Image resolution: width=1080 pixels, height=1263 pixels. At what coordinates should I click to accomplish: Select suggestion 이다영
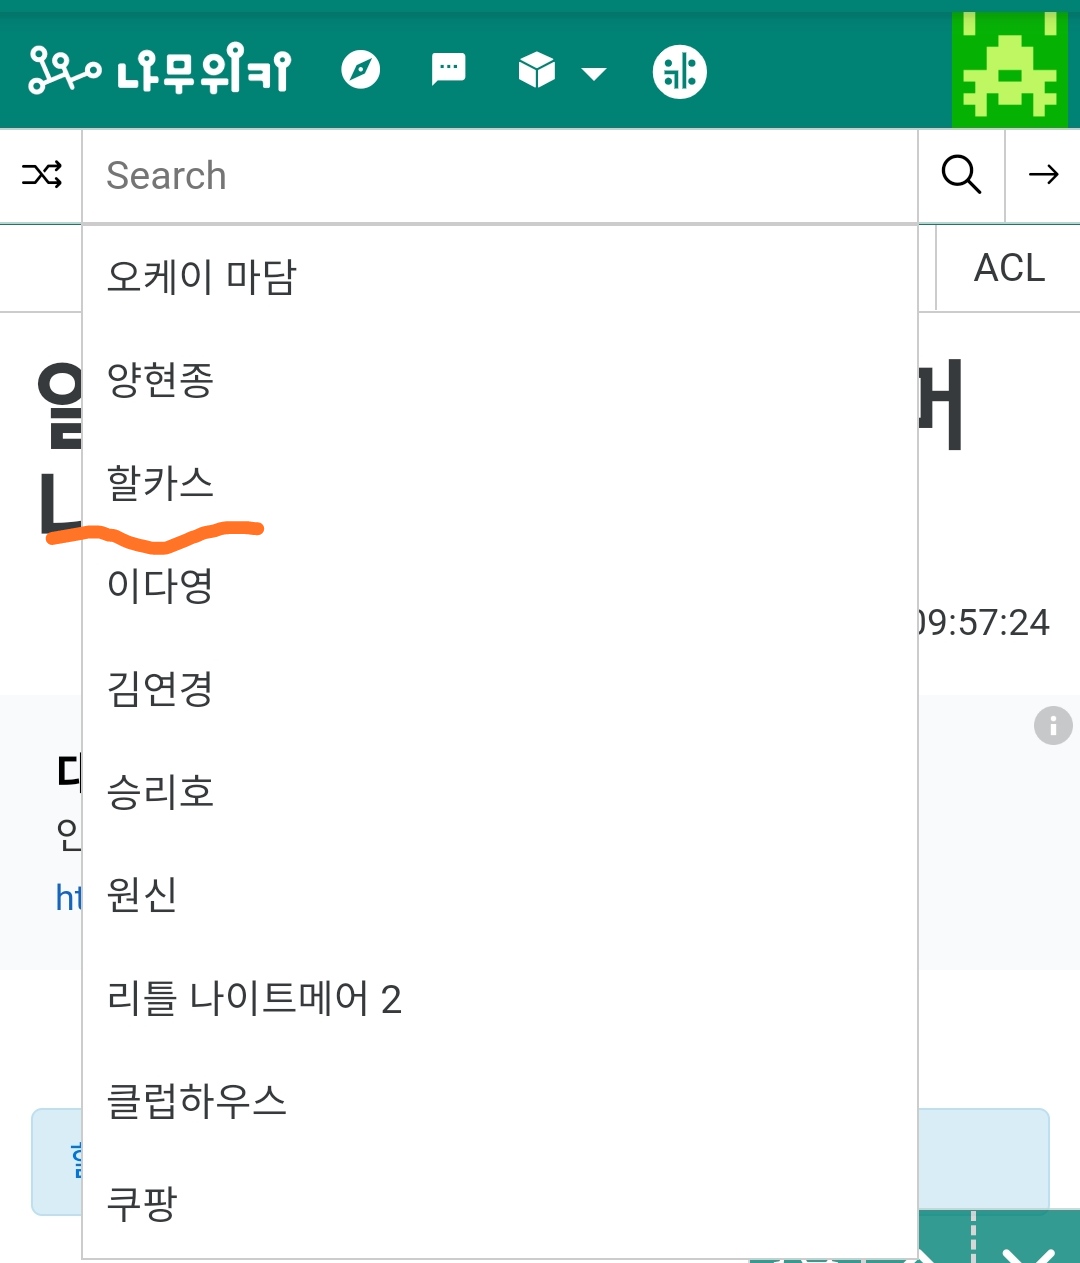(160, 586)
